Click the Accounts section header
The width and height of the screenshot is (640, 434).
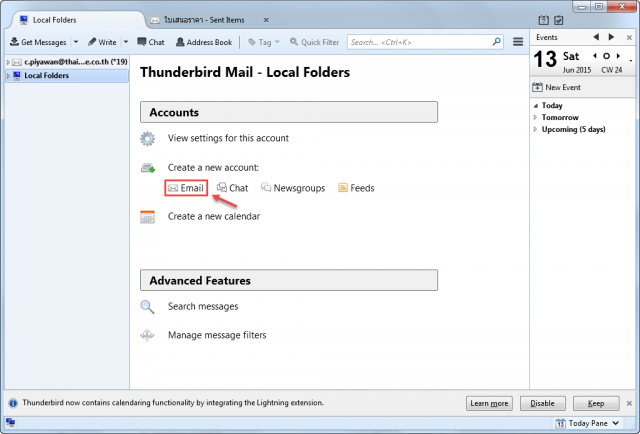[x=289, y=112]
